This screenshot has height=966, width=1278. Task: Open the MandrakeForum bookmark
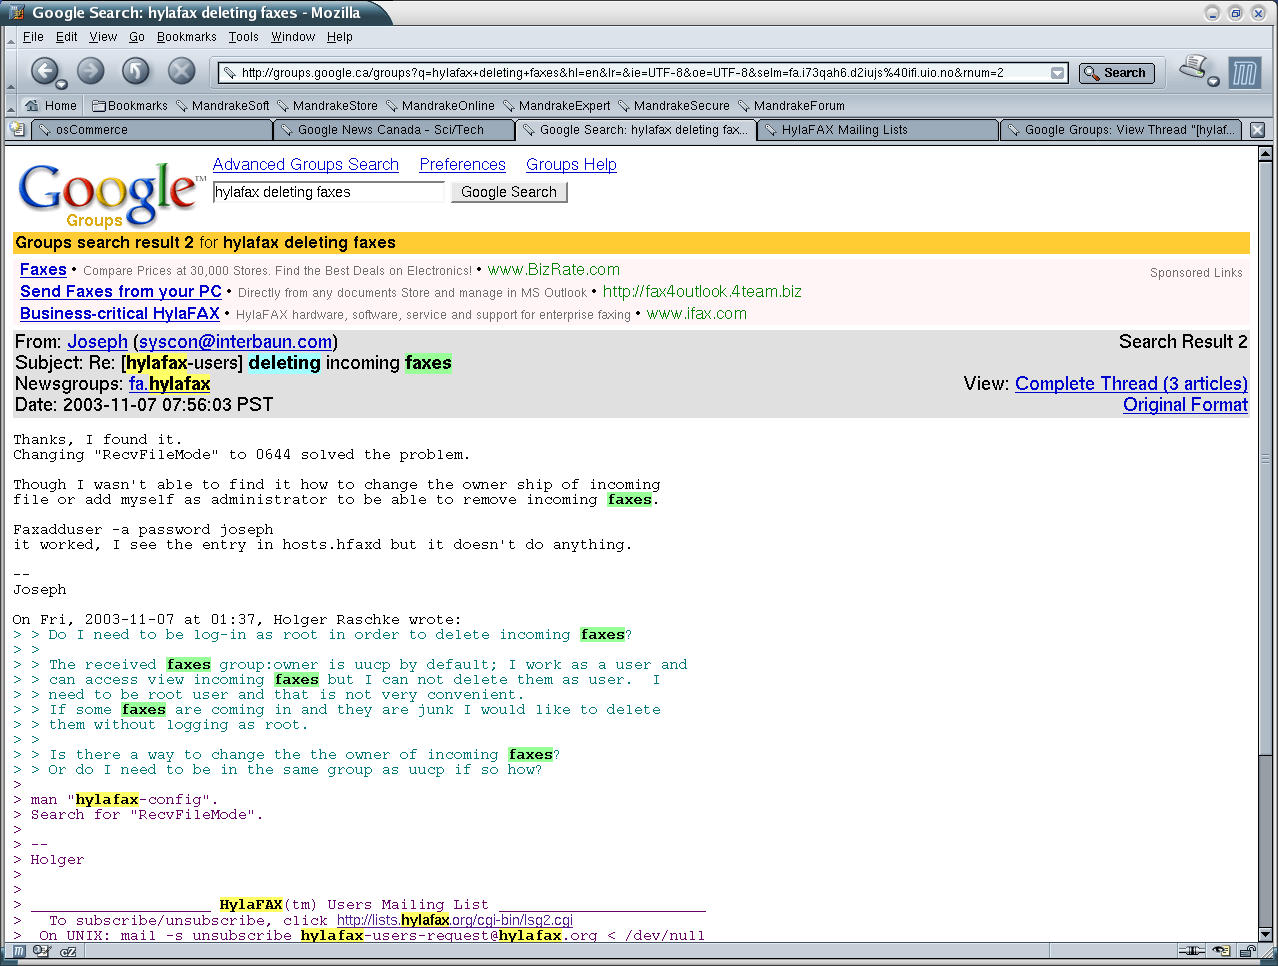(791, 106)
